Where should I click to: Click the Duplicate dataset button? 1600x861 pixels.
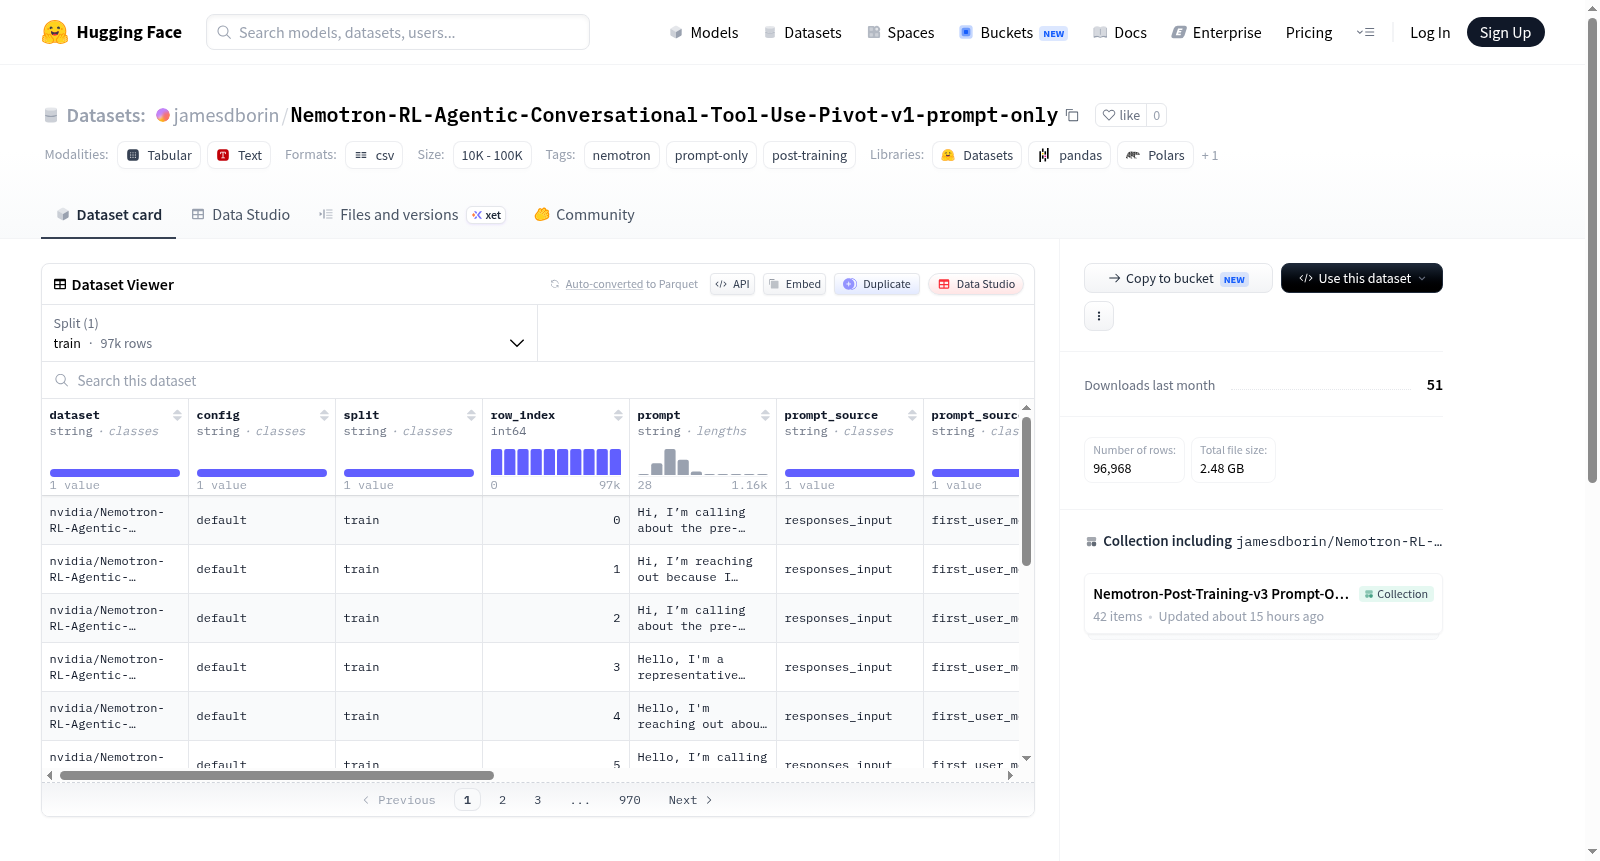pyautogui.click(x=877, y=284)
